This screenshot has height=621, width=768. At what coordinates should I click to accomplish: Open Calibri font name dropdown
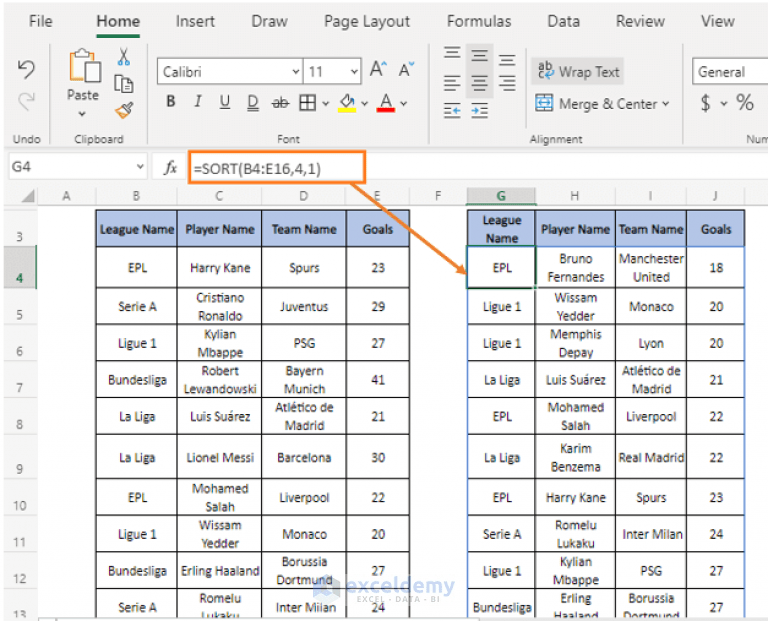tap(295, 72)
